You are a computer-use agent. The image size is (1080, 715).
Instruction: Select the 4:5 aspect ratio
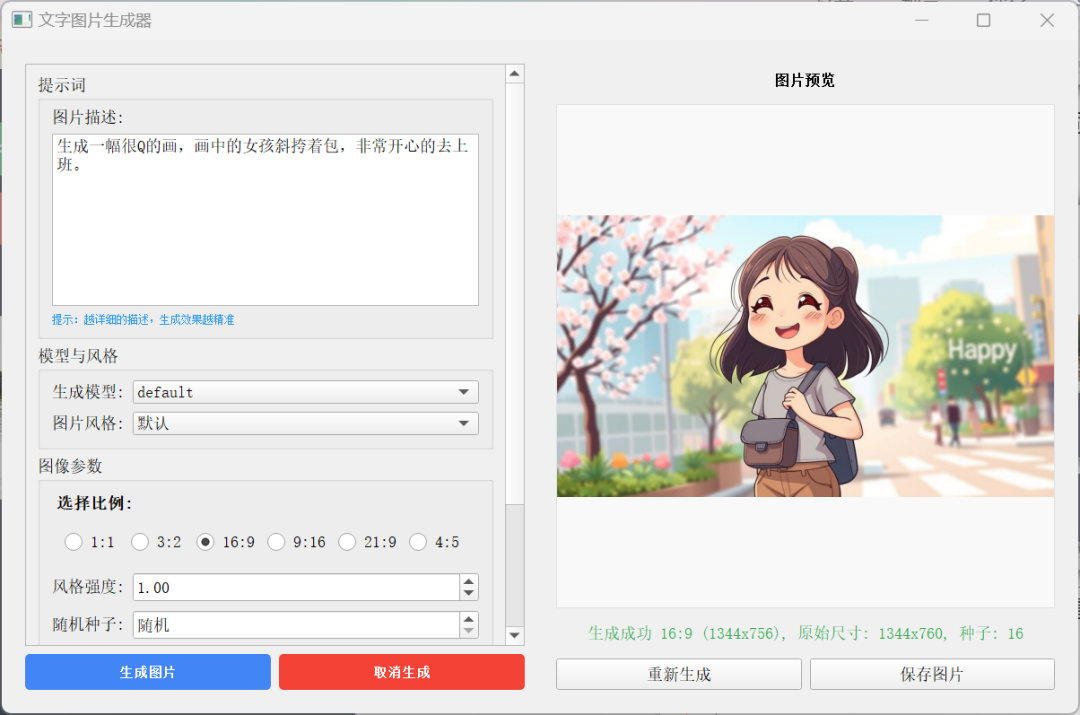pos(418,542)
